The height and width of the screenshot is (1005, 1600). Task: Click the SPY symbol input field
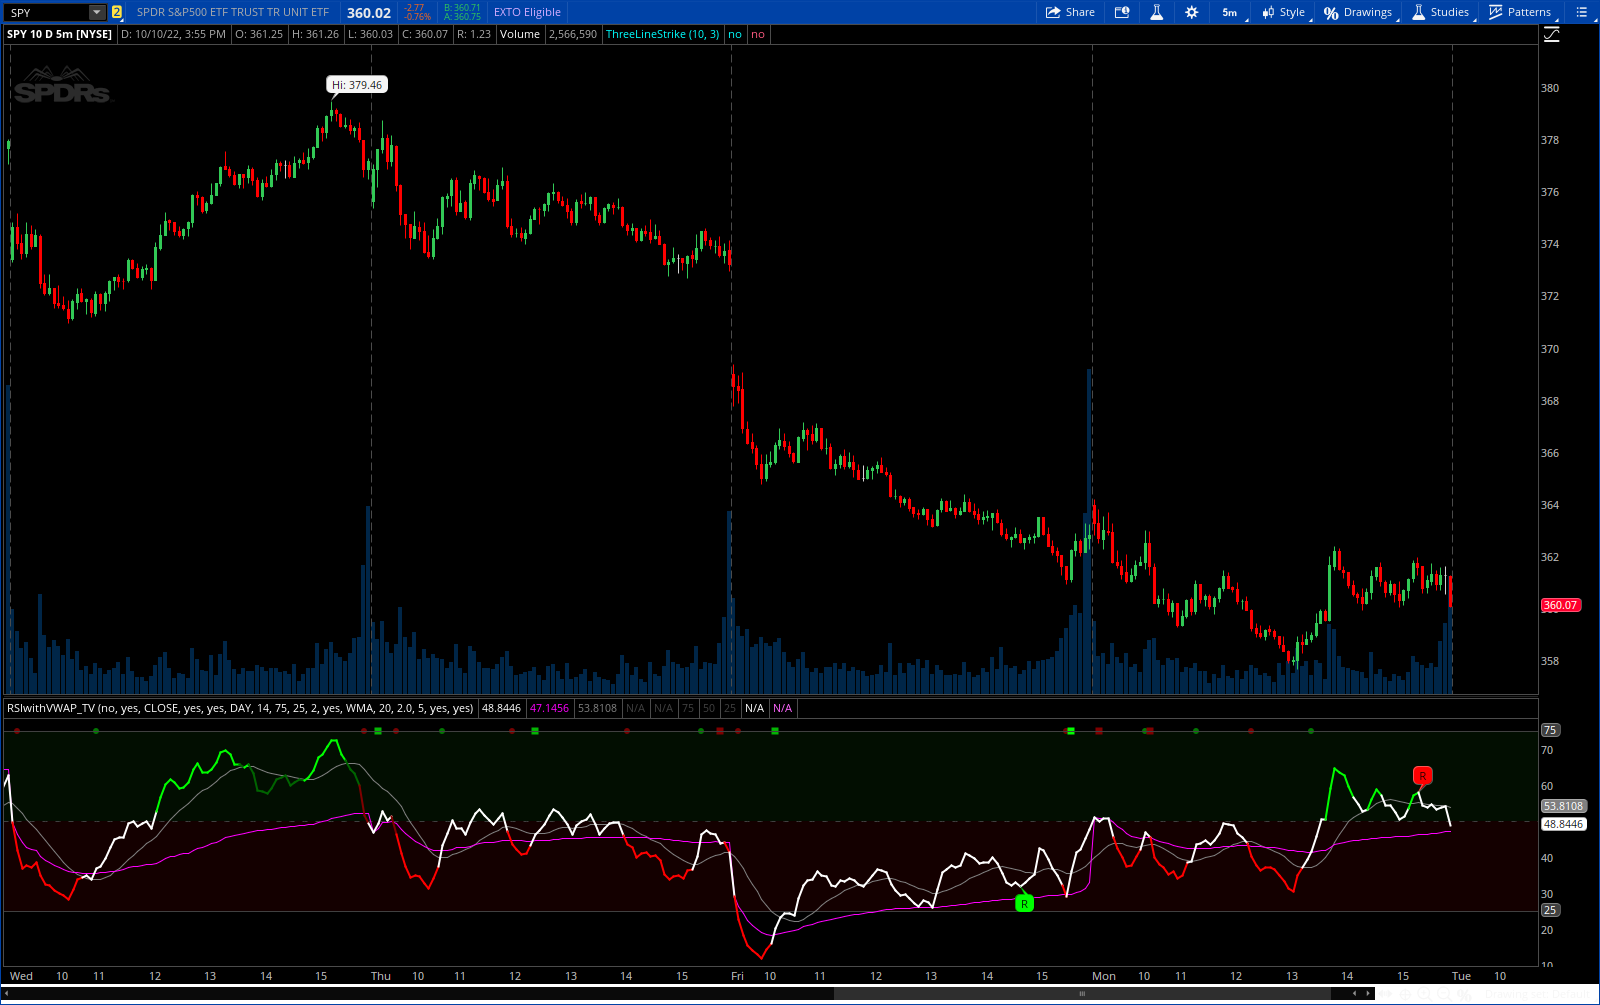tap(47, 12)
